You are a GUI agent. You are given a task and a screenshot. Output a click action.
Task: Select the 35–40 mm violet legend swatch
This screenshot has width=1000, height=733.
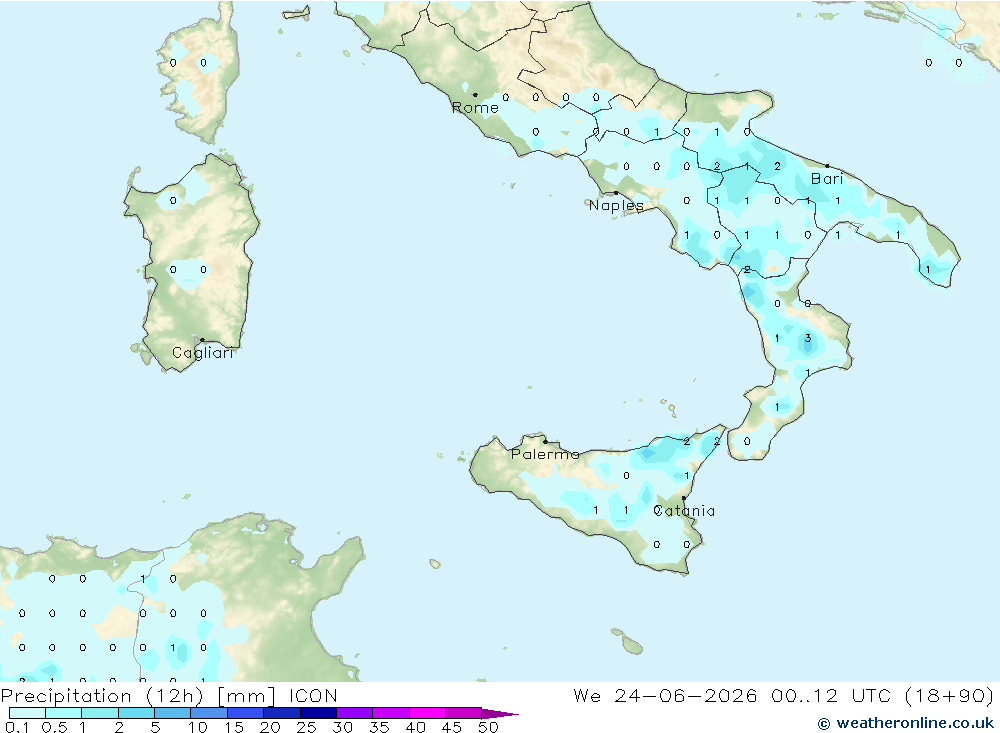[x=391, y=713]
